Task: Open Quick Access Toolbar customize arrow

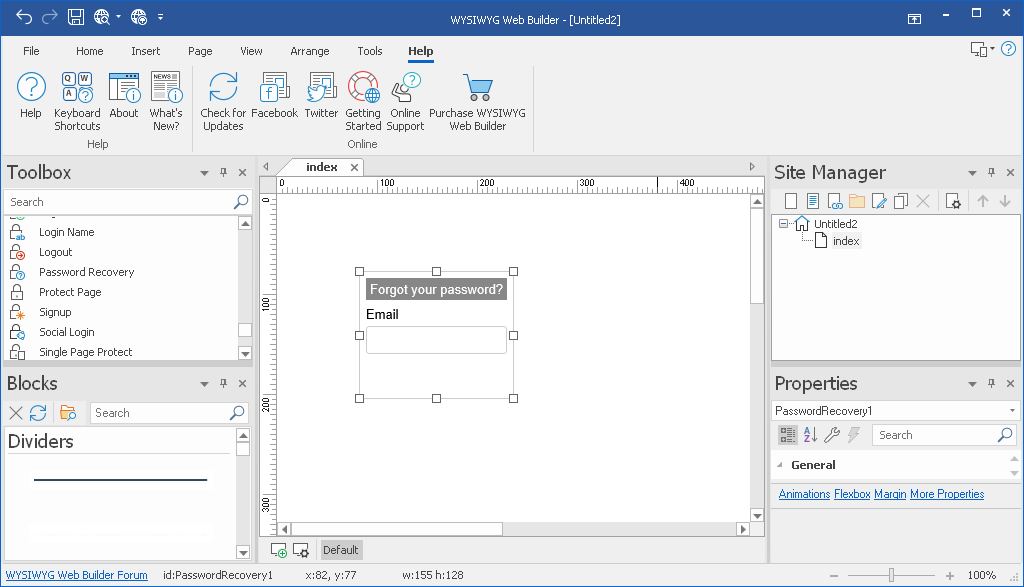Action: (161, 17)
